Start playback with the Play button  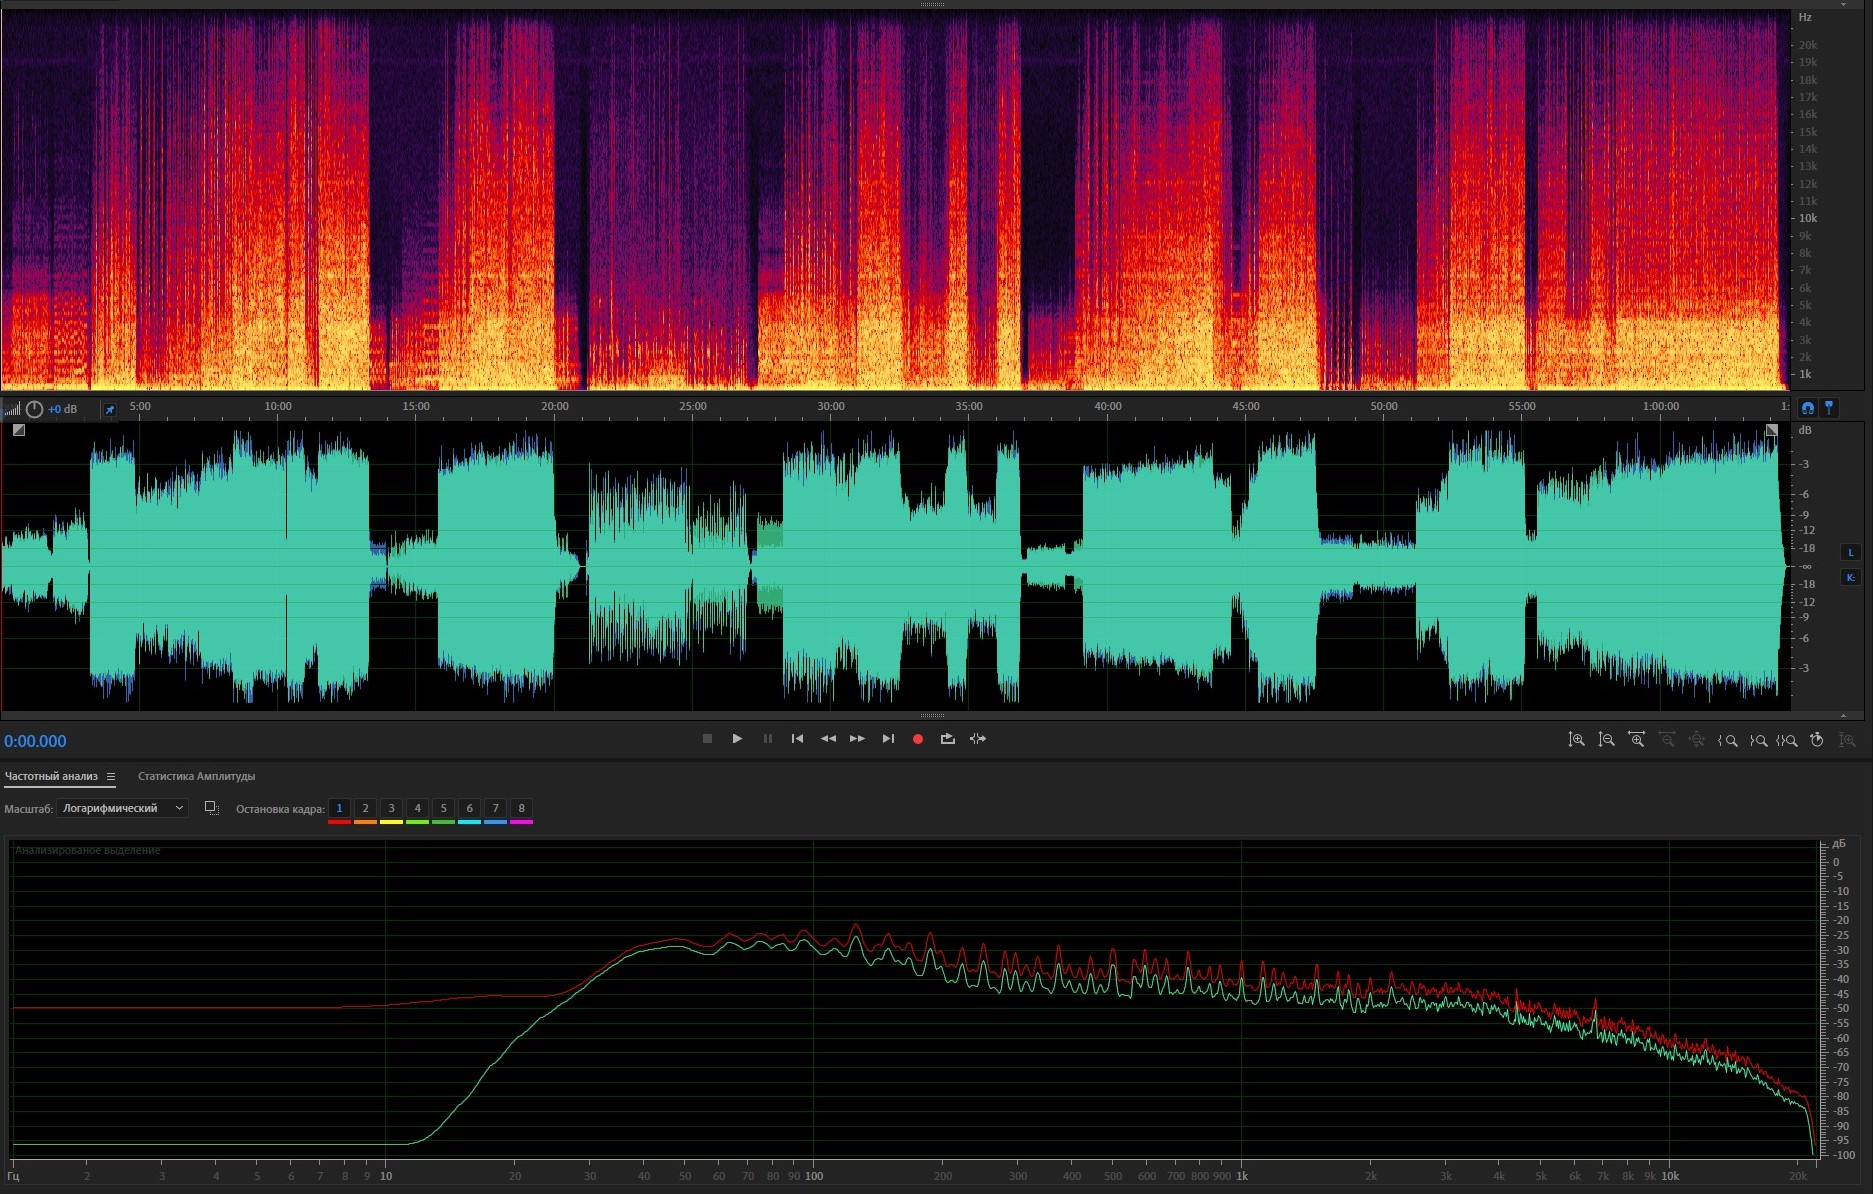click(737, 739)
